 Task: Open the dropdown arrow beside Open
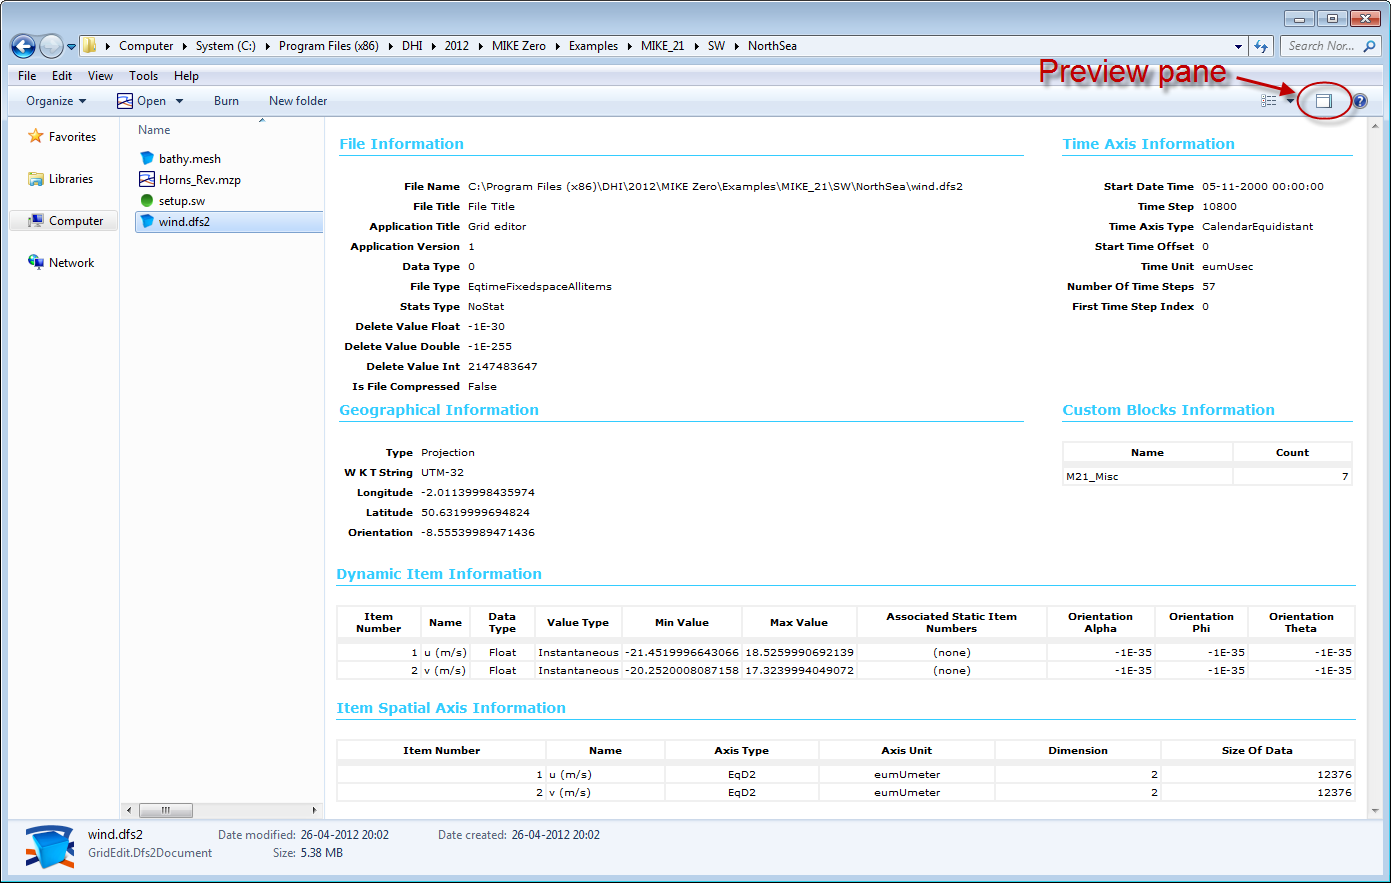(180, 101)
